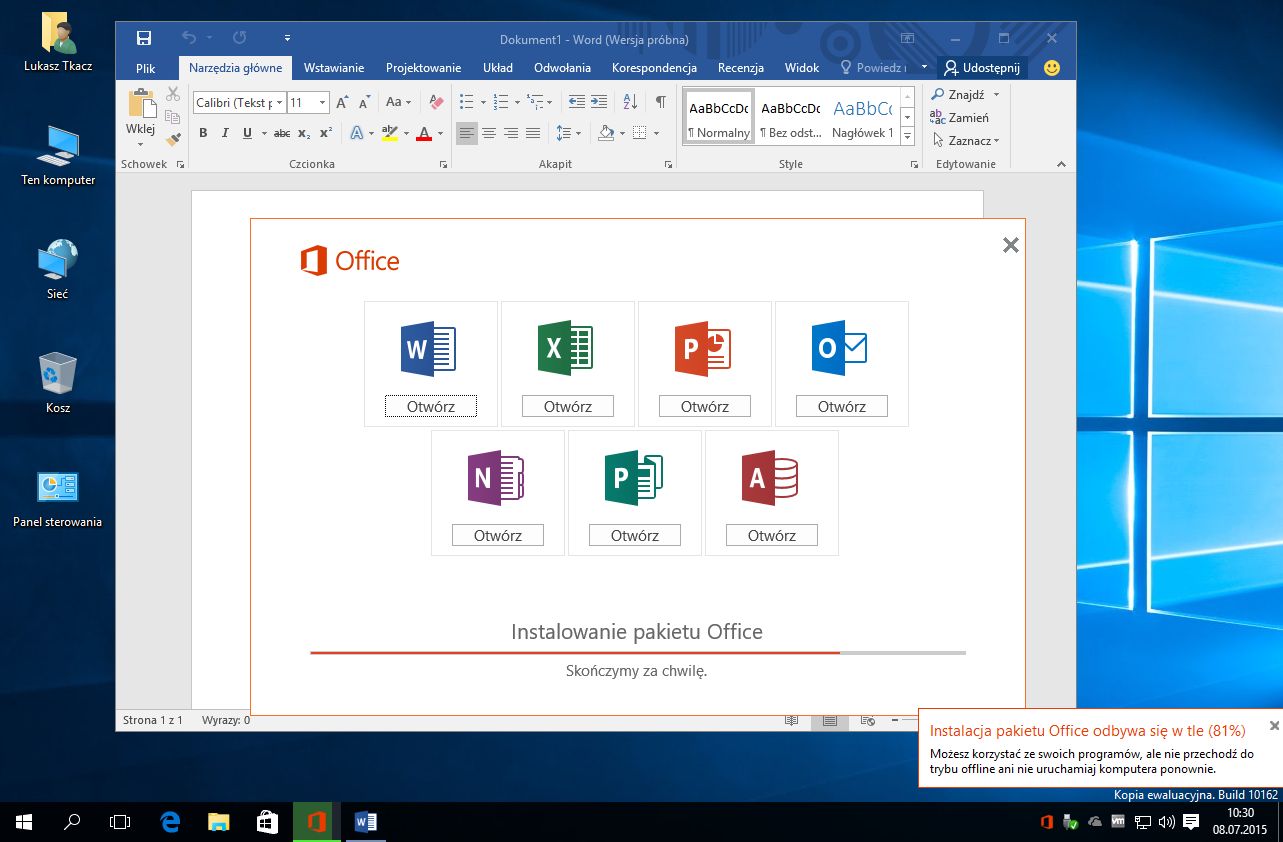Switch to the Układ tab
This screenshot has width=1283, height=842.
[498, 68]
